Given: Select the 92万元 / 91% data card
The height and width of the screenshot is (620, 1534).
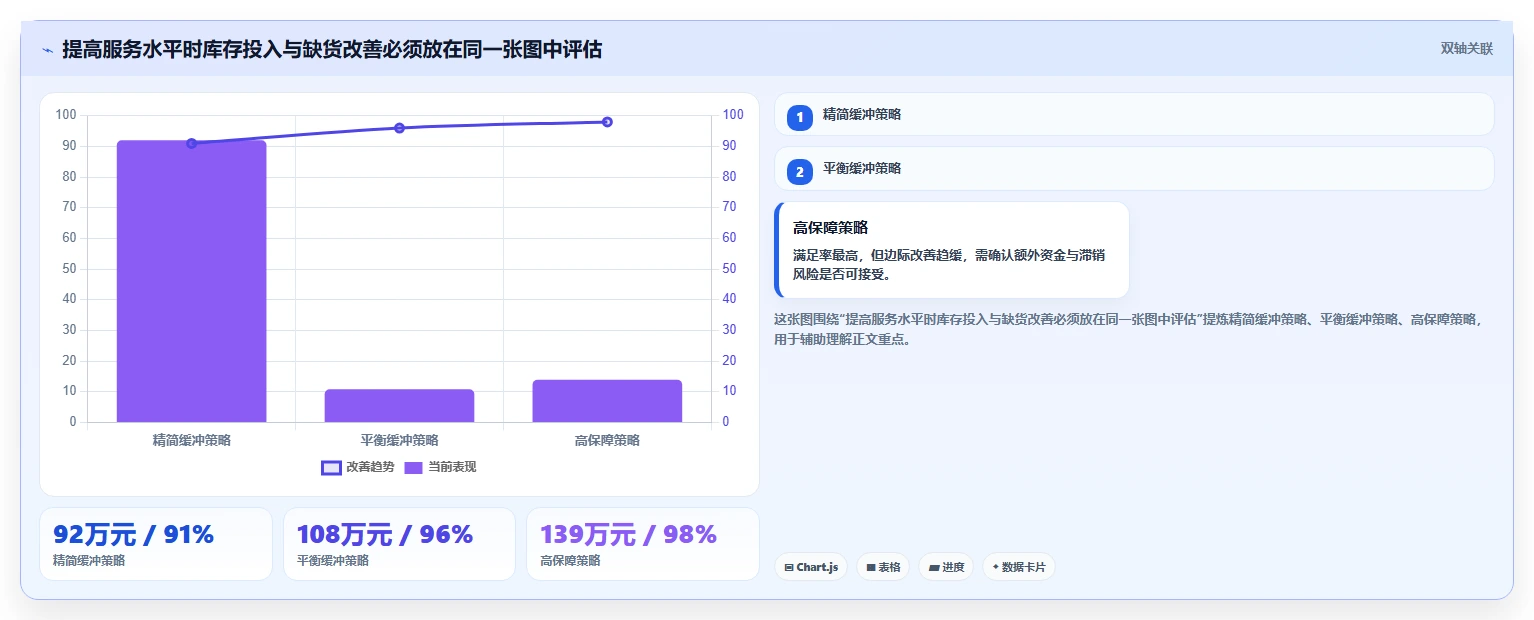Looking at the screenshot, I should coord(156,544).
